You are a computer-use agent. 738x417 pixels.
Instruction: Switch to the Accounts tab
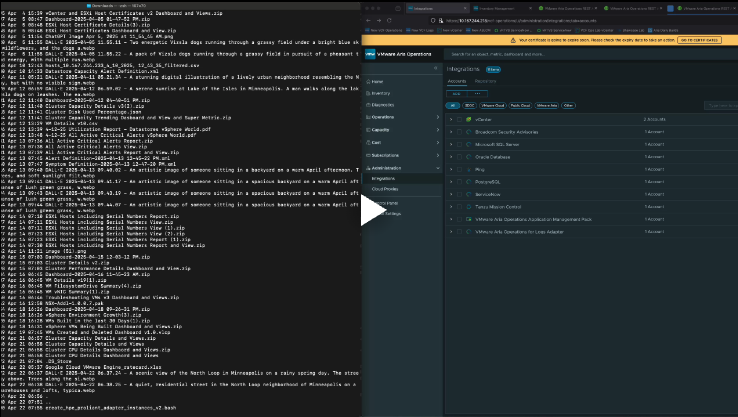457,81
